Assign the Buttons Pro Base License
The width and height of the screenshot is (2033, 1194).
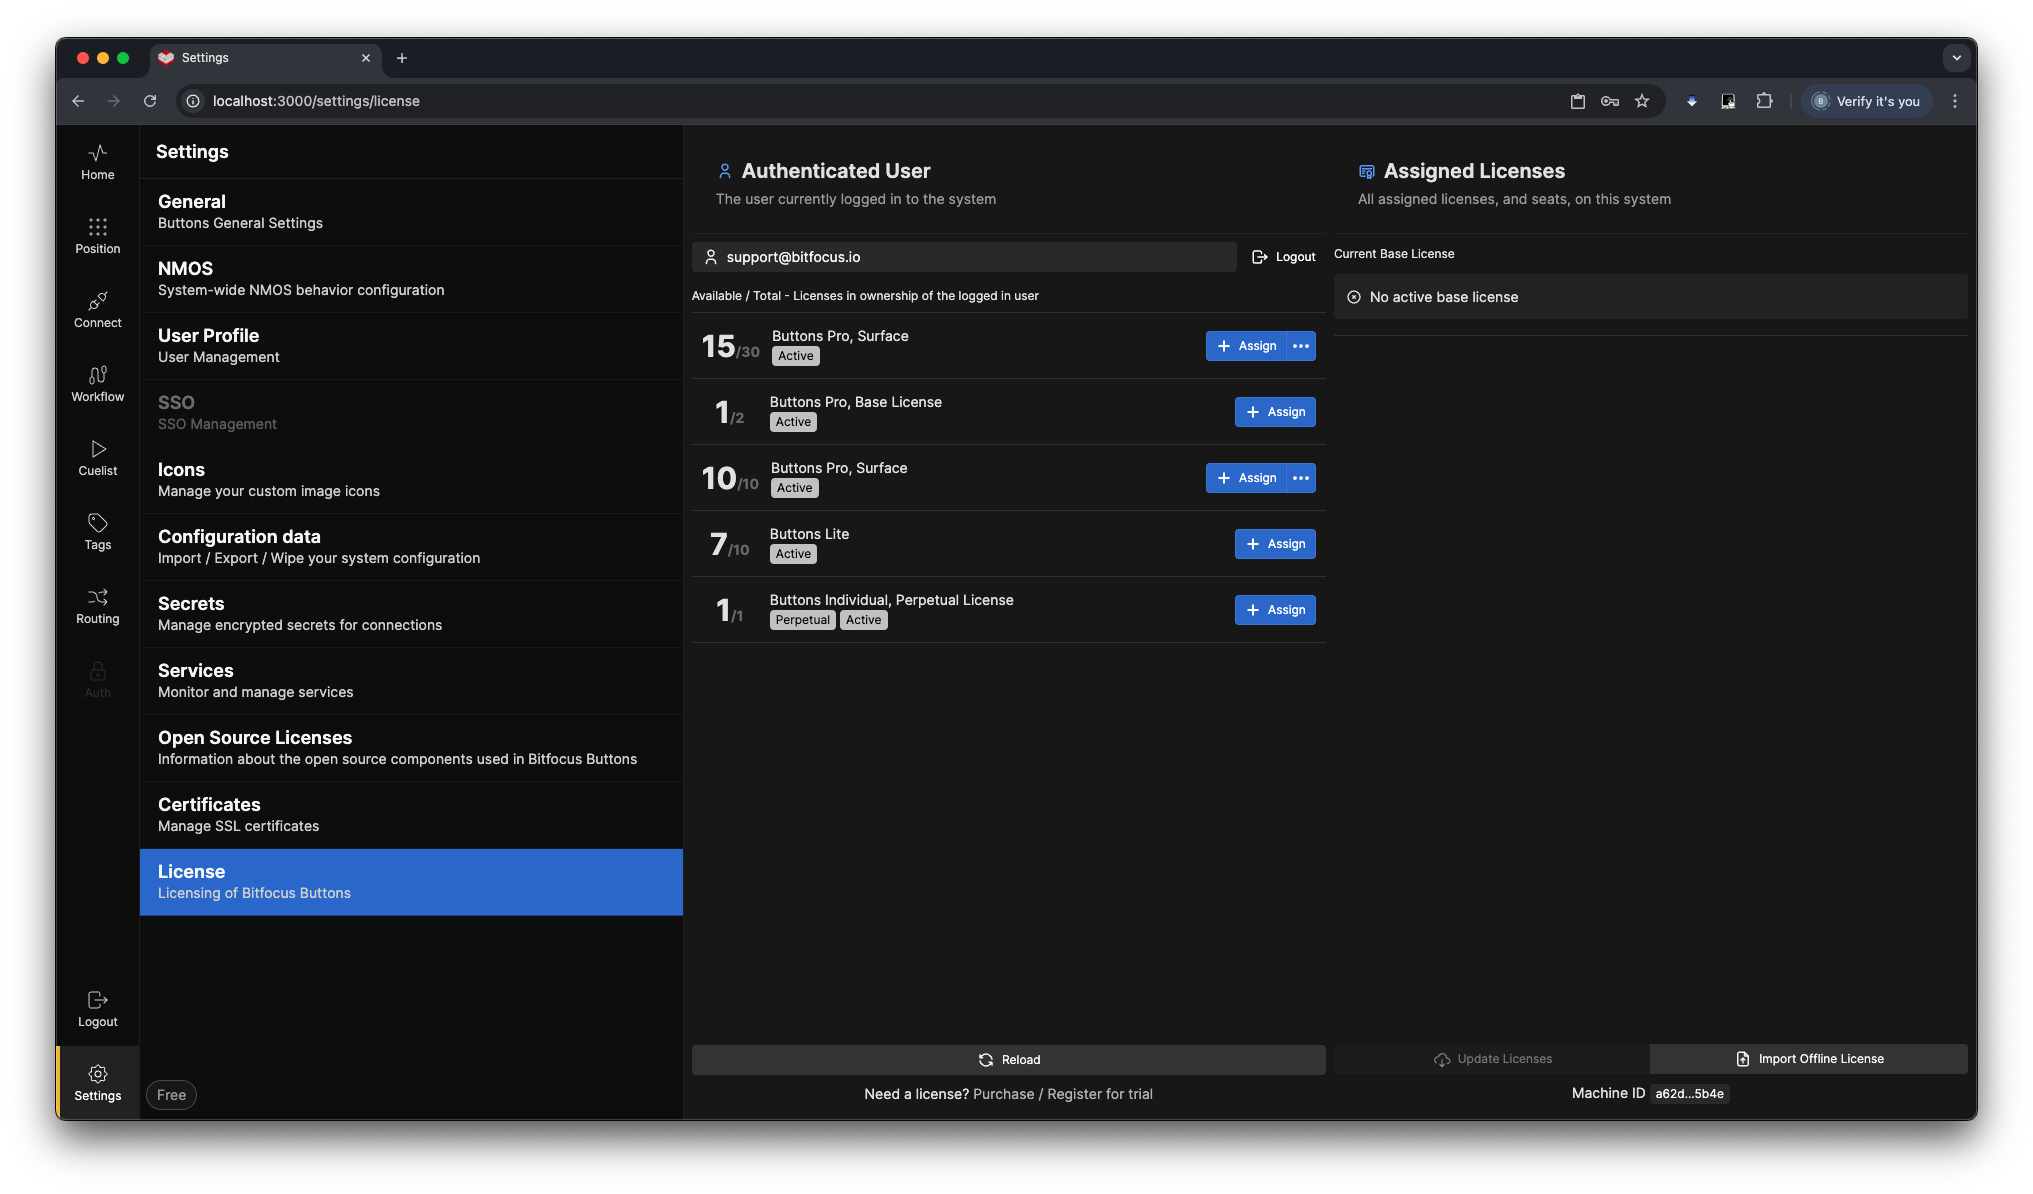tap(1275, 412)
